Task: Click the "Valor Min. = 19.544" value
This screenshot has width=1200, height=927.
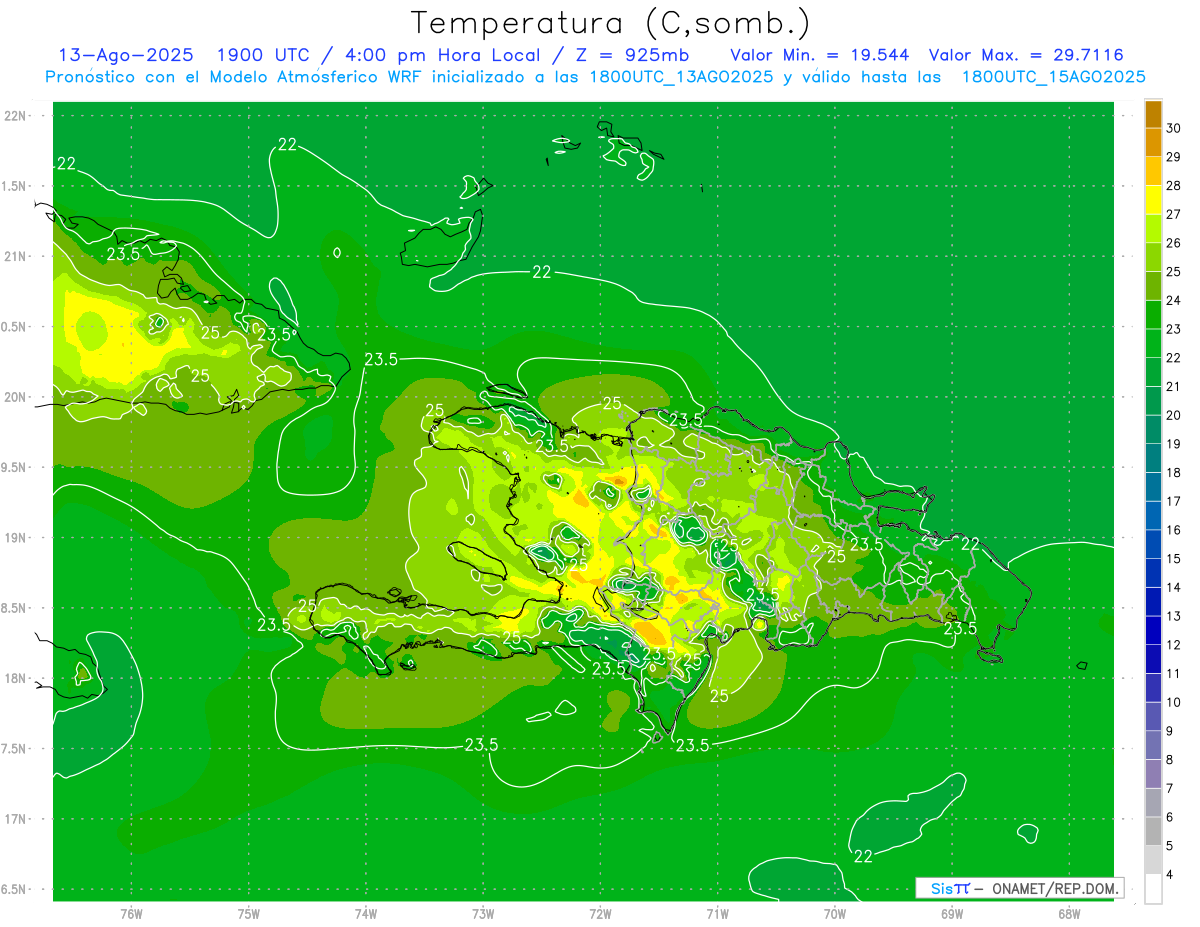Action: pos(819,55)
